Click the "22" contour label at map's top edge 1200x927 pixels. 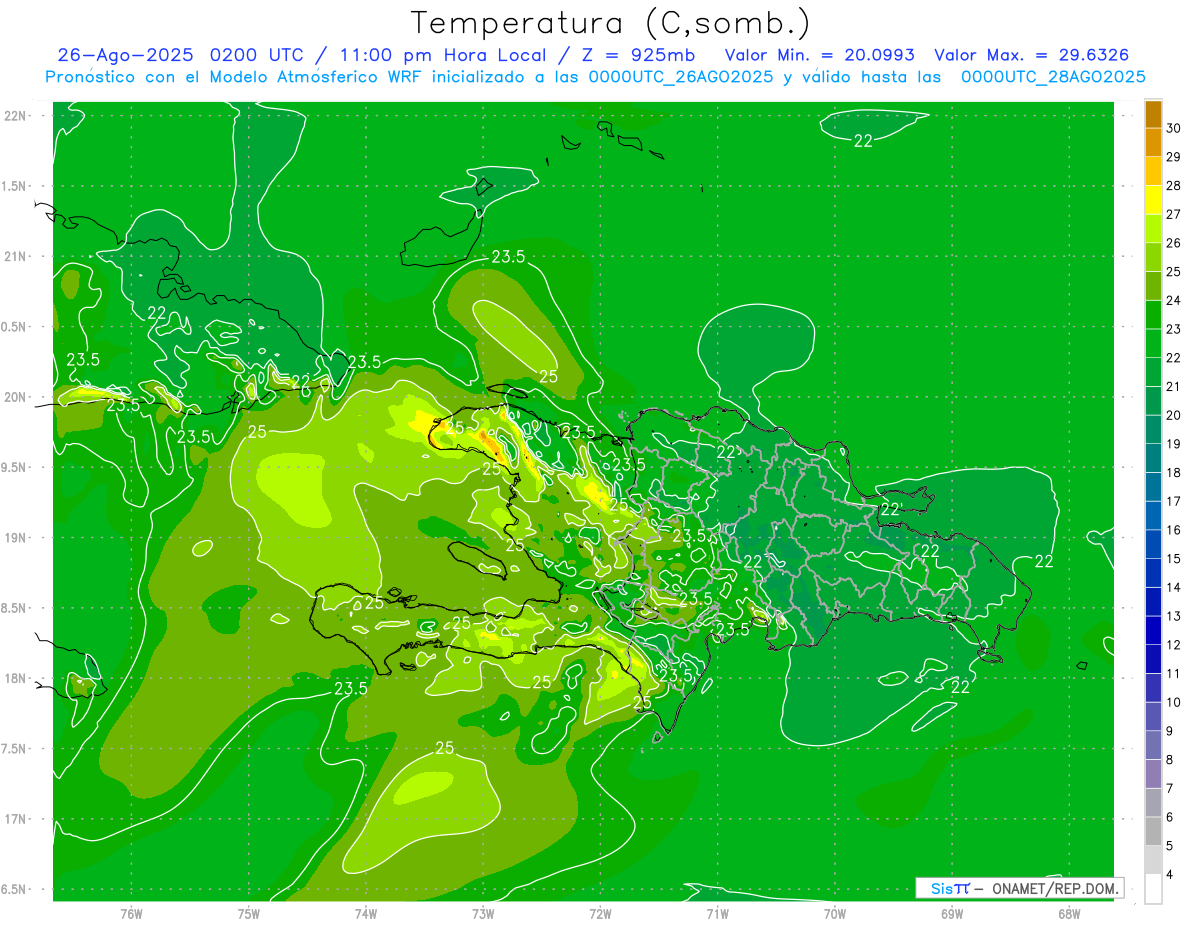point(863,141)
